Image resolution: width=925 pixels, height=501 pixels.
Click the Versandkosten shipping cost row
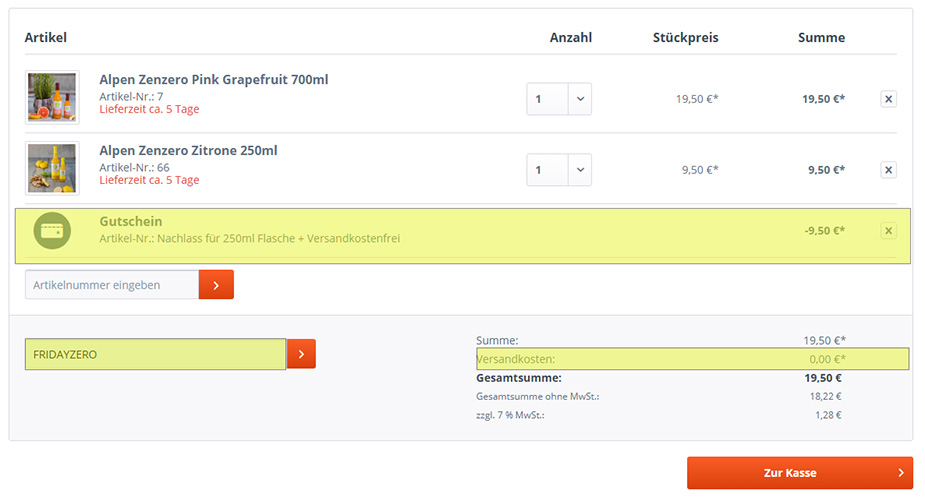click(x=692, y=359)
